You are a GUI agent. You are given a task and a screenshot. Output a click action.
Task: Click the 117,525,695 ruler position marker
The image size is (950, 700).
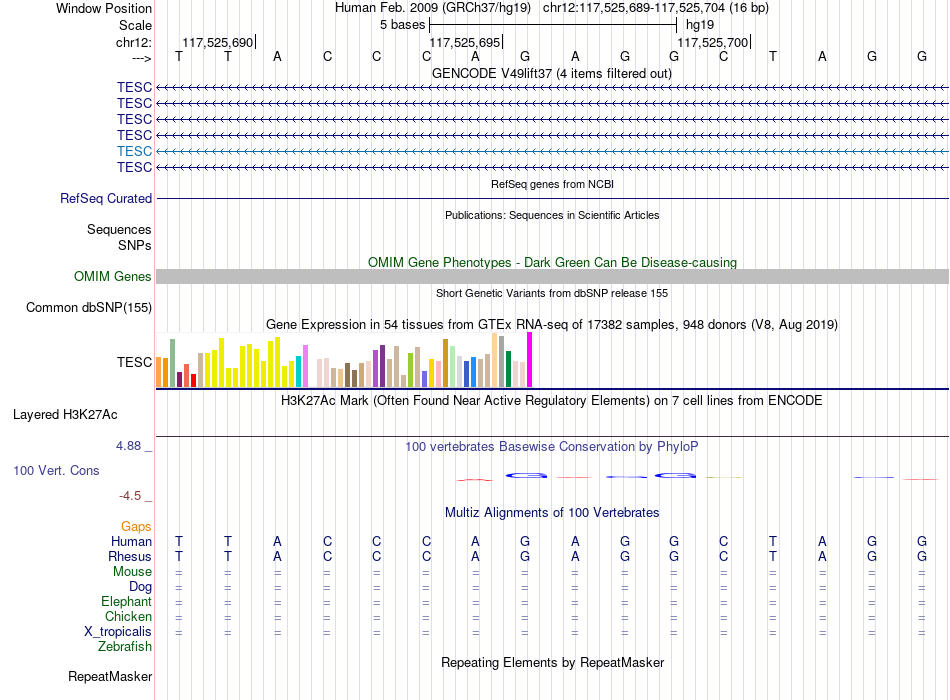coord(465,42)
